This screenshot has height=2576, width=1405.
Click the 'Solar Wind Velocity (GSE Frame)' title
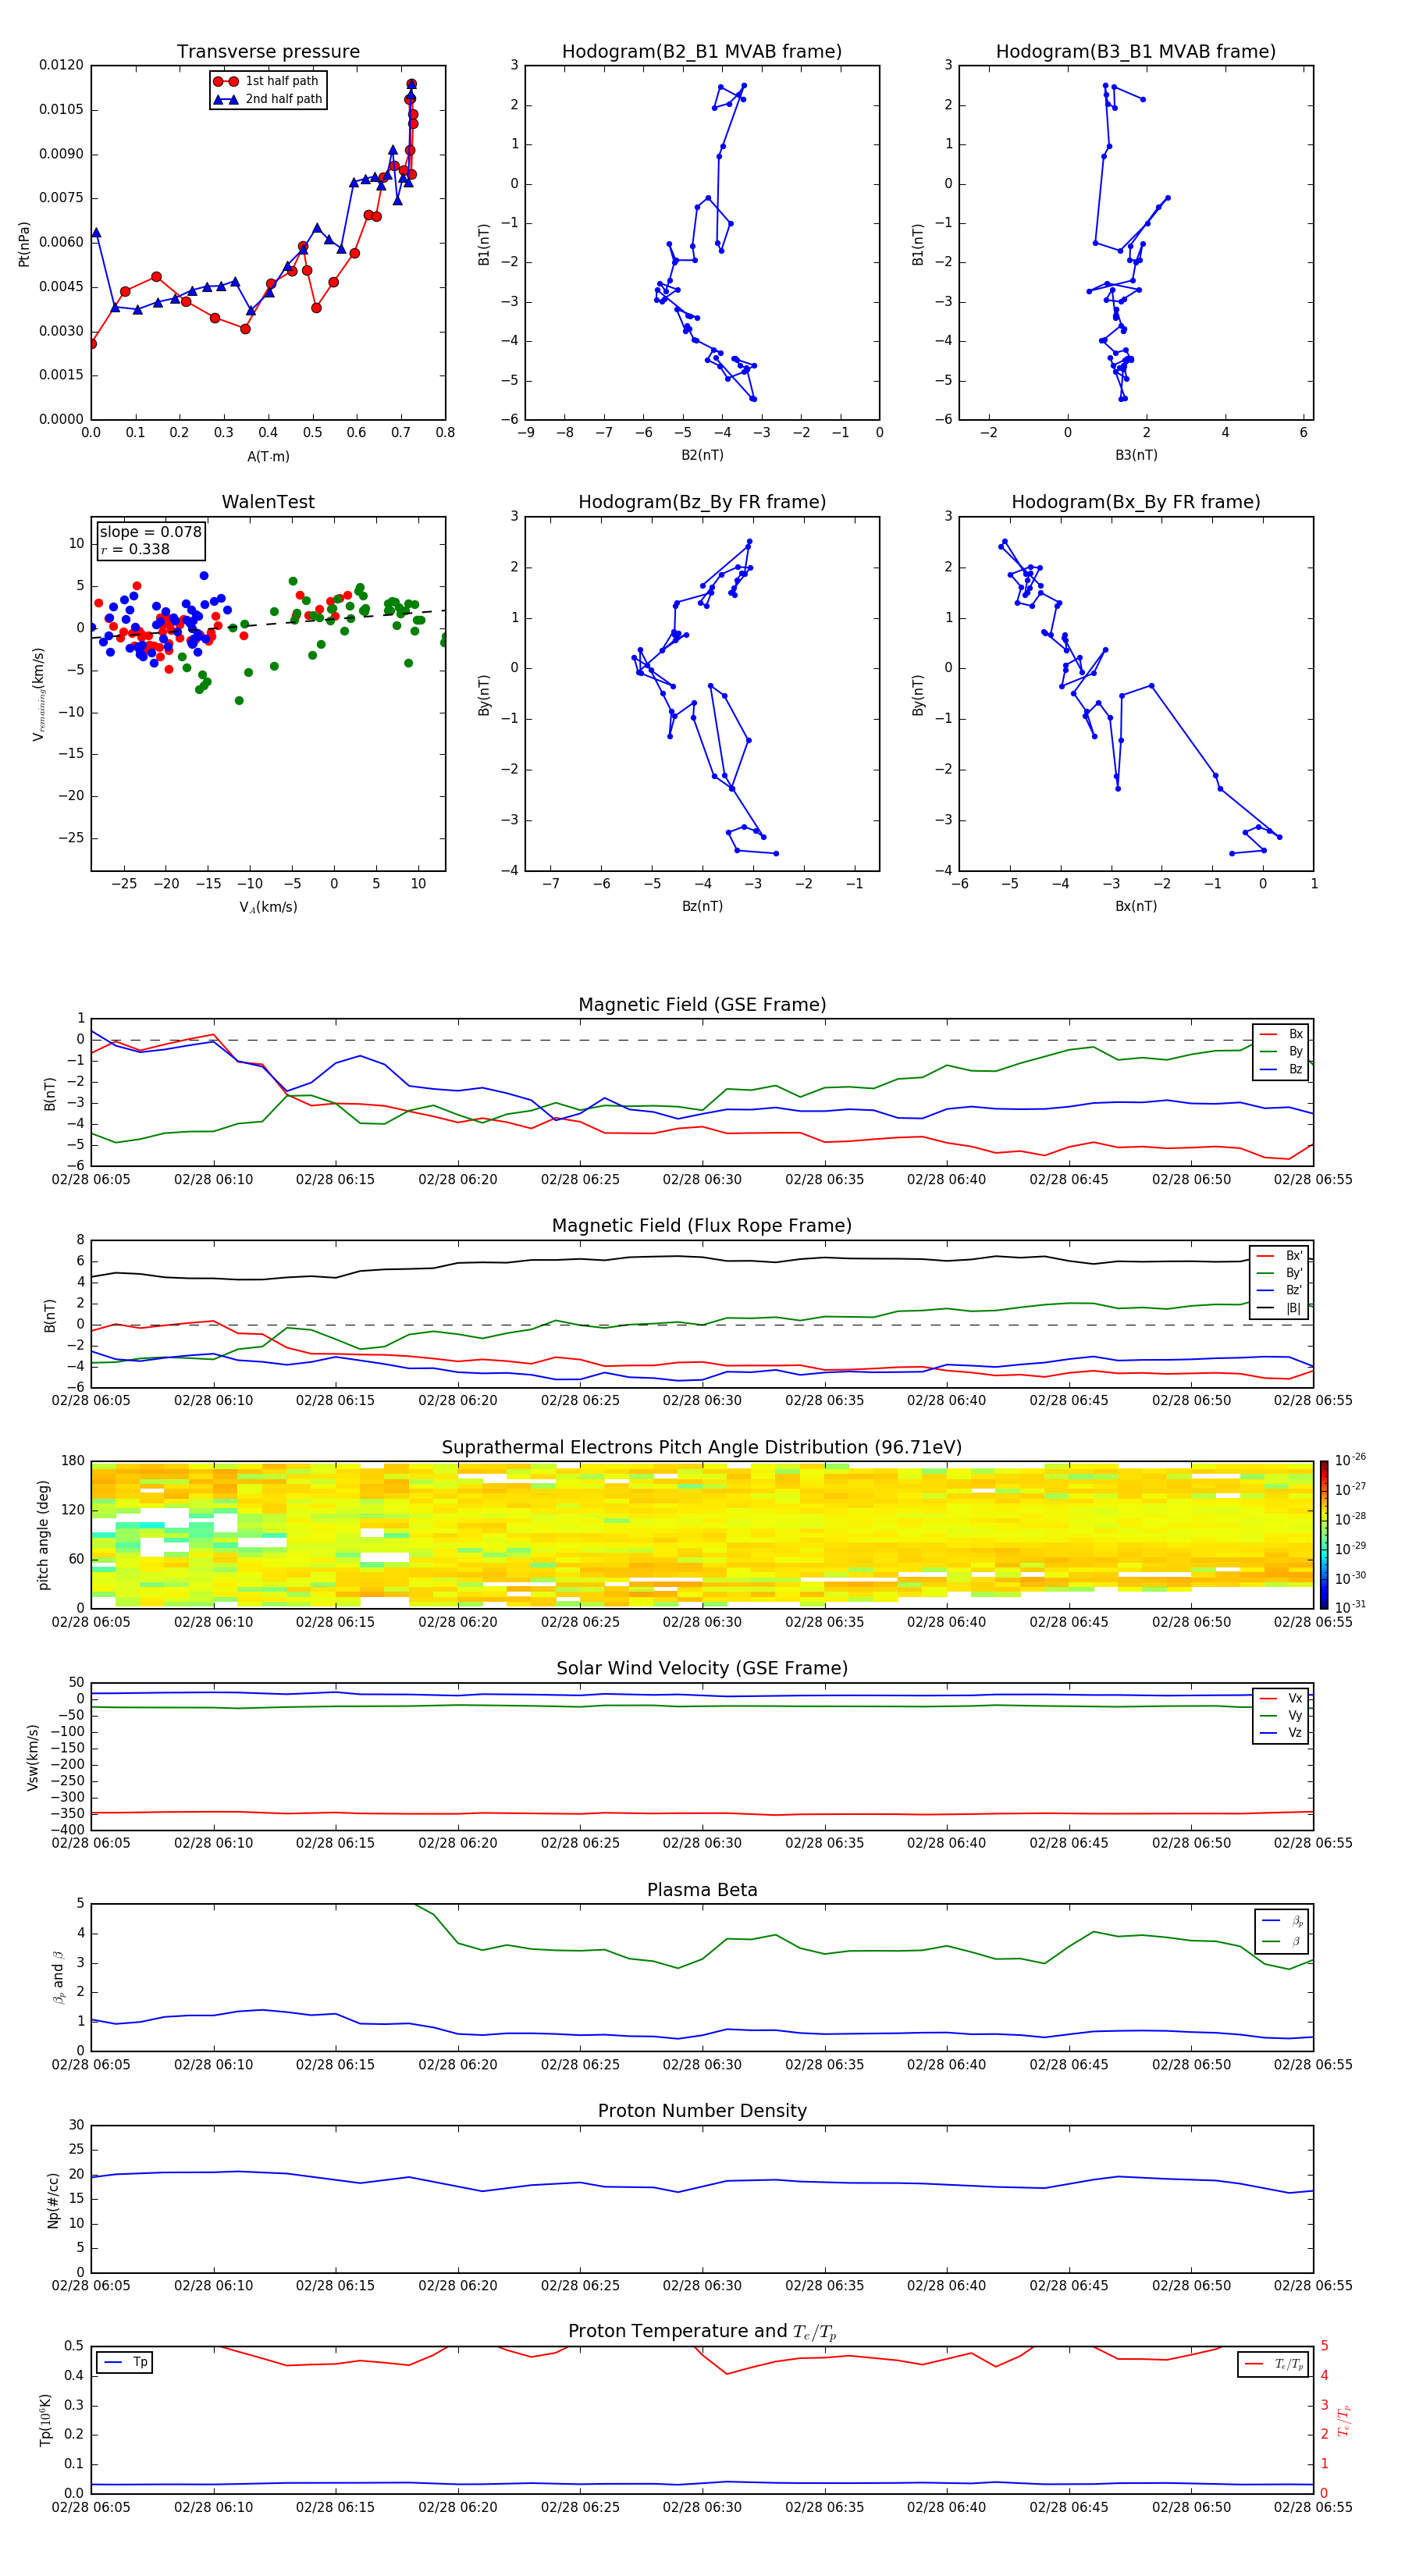pos(702,1668)
